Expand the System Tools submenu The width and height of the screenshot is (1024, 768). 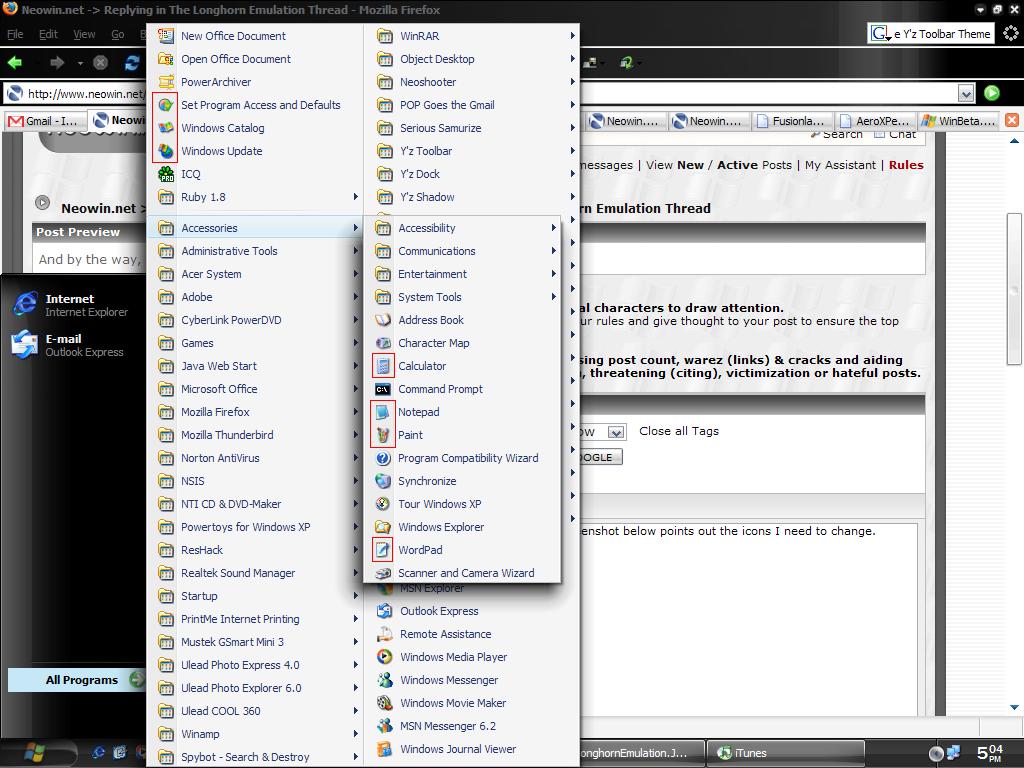click(423, 297)
